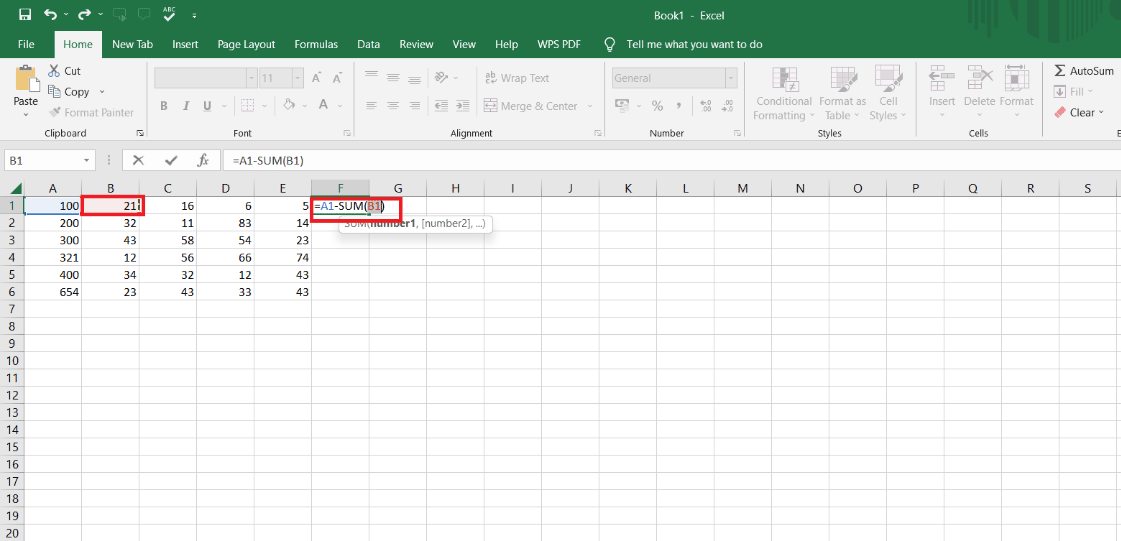Click the Save icon in the title bar
Viewport: 1121px width, 541px height.
coord(25,14)
